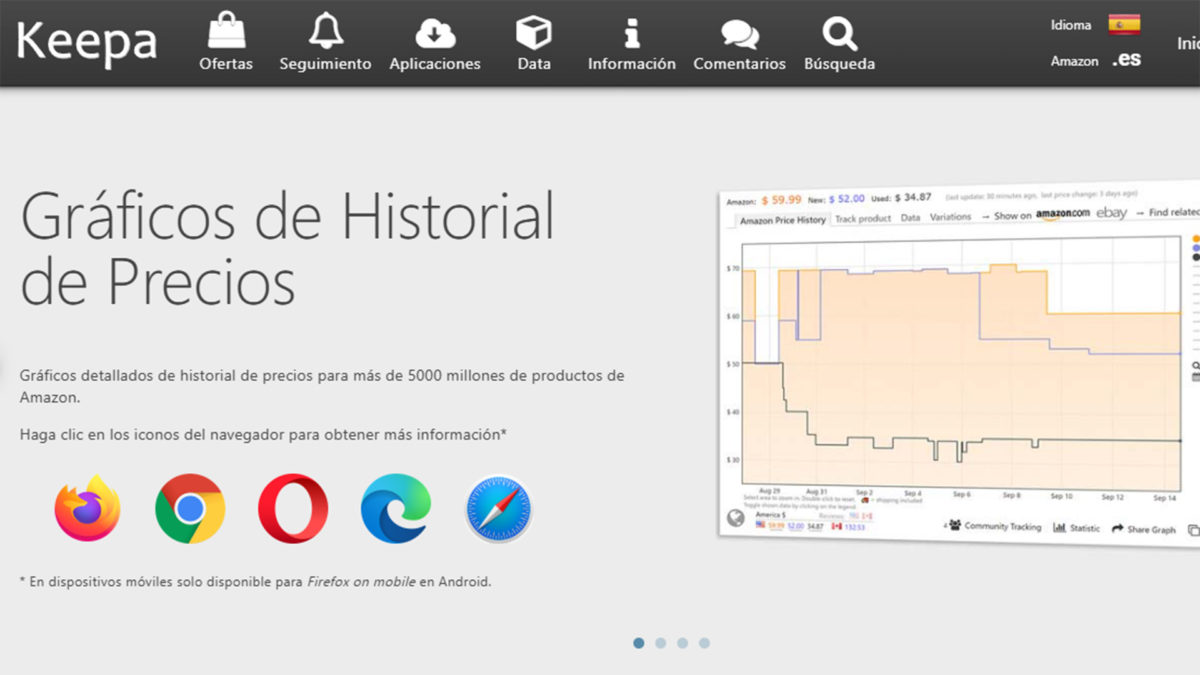Open Aplicaciones cloud download icon

tap(435, 32)
